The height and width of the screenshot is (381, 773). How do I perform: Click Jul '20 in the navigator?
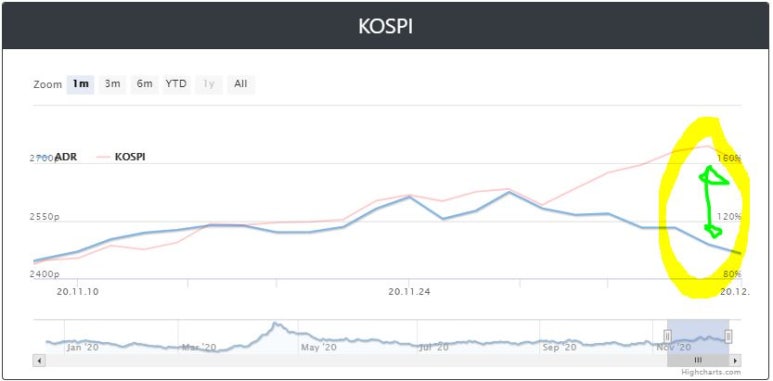click(434, 347)
